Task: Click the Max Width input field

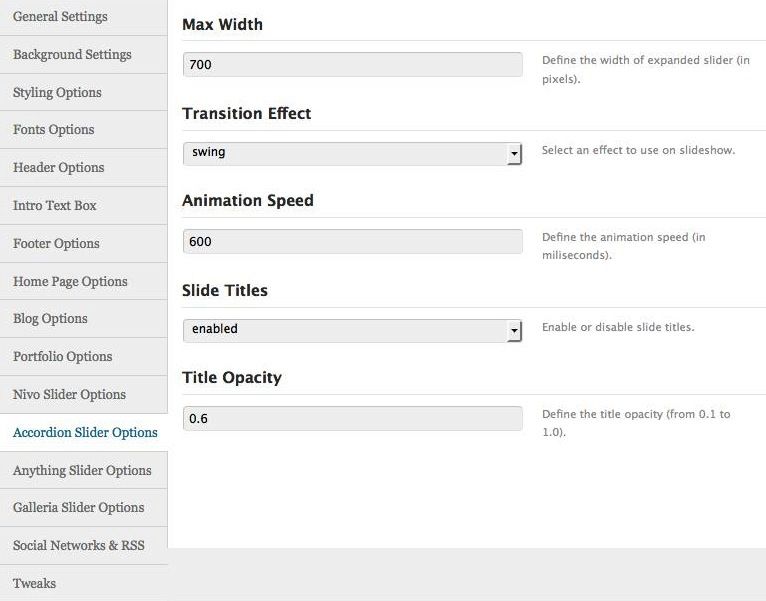Action: (x=352, y=65)
